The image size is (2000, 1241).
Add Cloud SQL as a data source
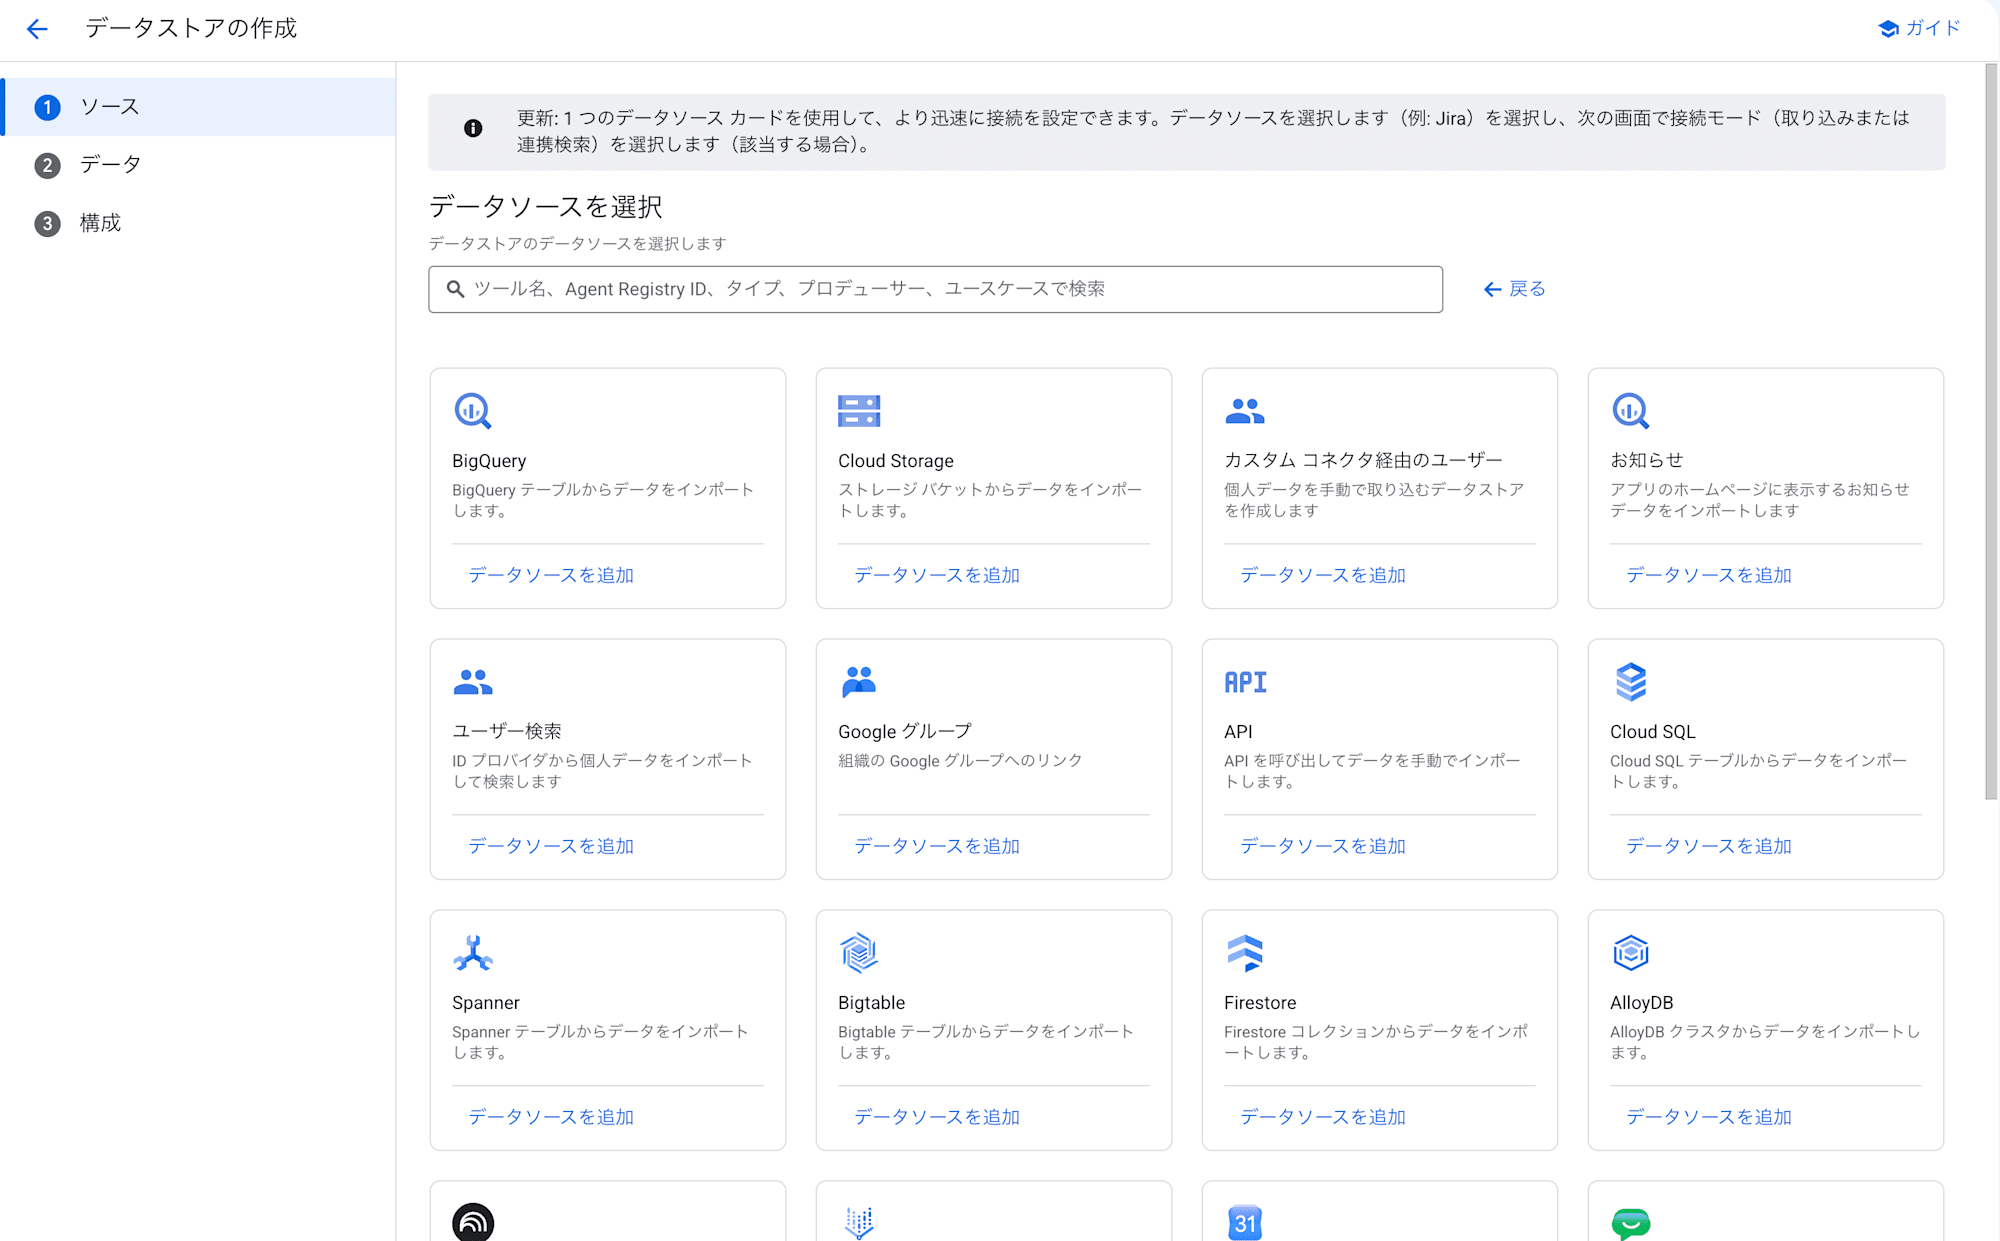pos(1709,846)
